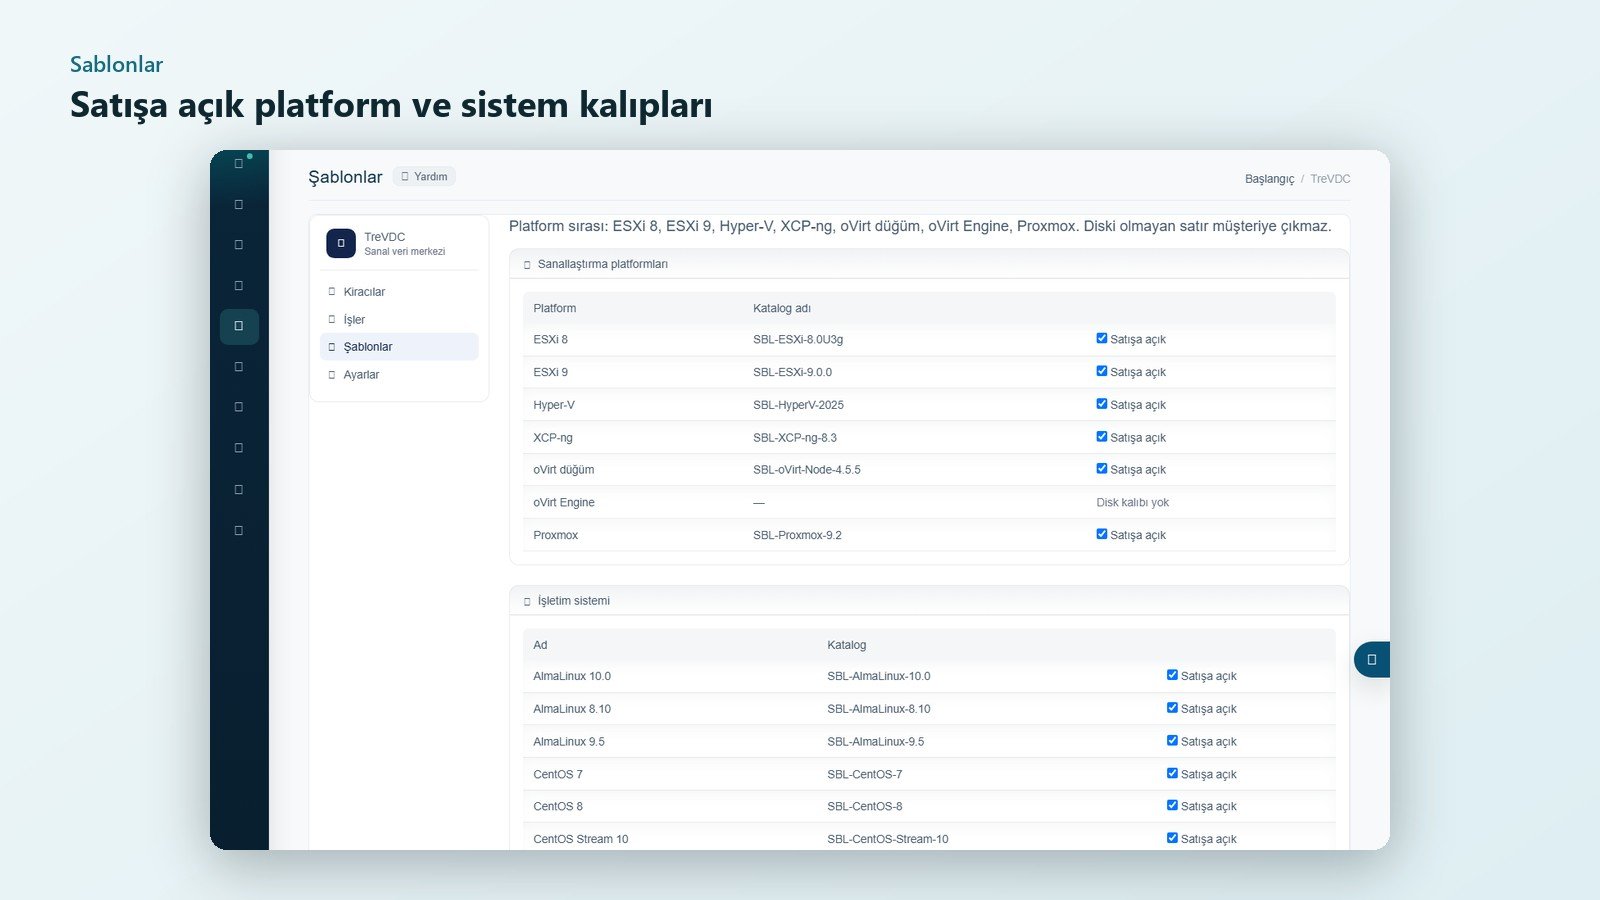This screenshot has height=900, width=1600.
Task: Click the Disk kalıbı yok status text
Action: (1132, 503)
